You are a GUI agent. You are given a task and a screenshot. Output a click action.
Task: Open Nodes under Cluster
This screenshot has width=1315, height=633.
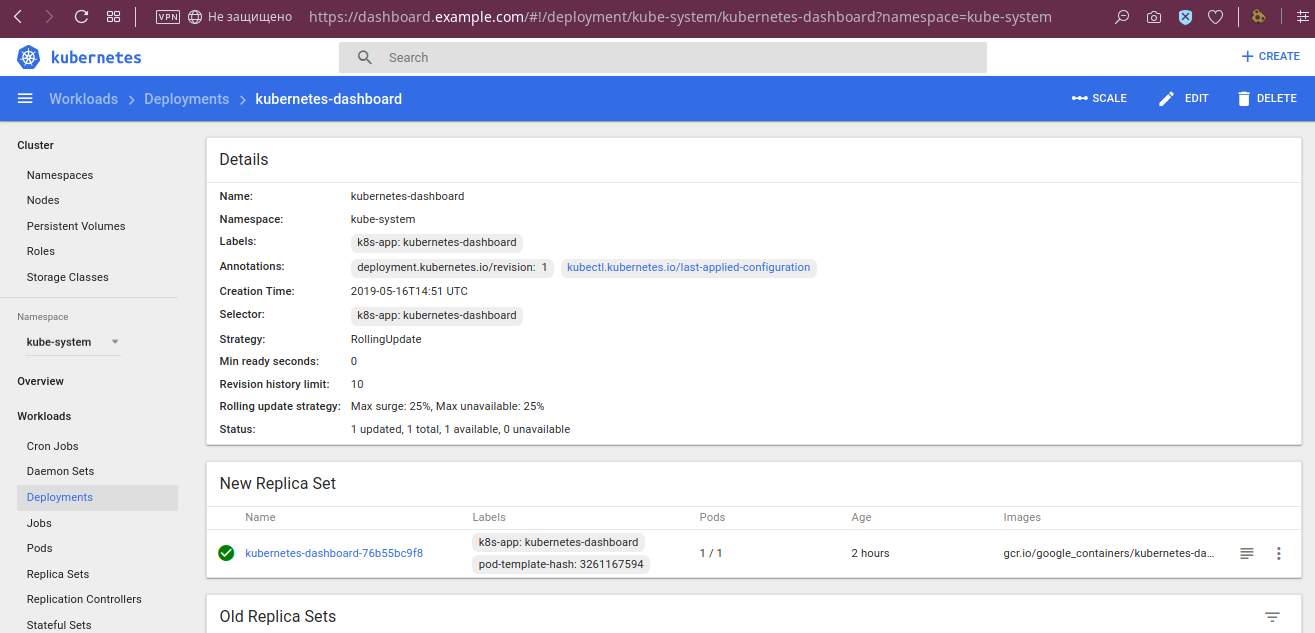click(x=43, y=200)
